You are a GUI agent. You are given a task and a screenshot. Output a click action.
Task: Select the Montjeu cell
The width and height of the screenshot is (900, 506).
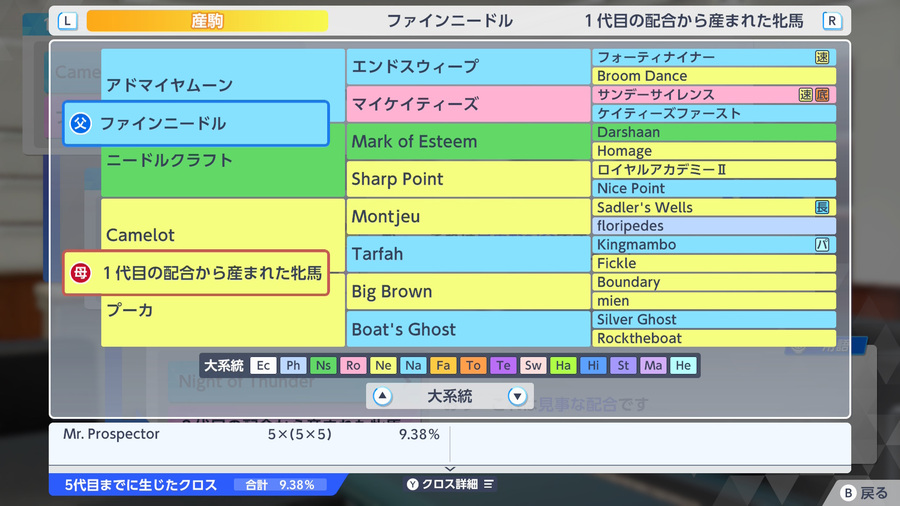468,216
